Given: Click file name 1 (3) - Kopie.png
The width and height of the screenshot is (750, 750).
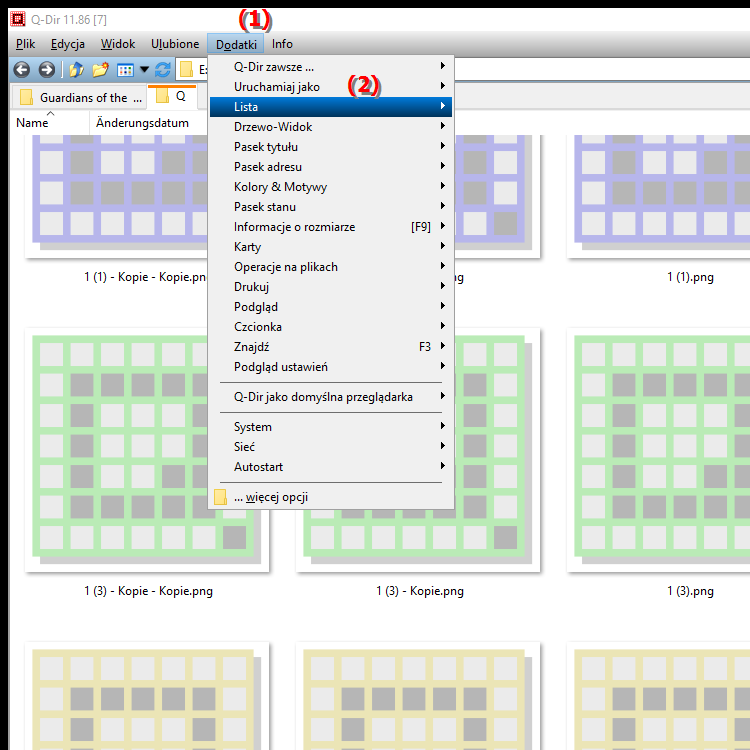Looking at the screenshot, I should point(420,591).
